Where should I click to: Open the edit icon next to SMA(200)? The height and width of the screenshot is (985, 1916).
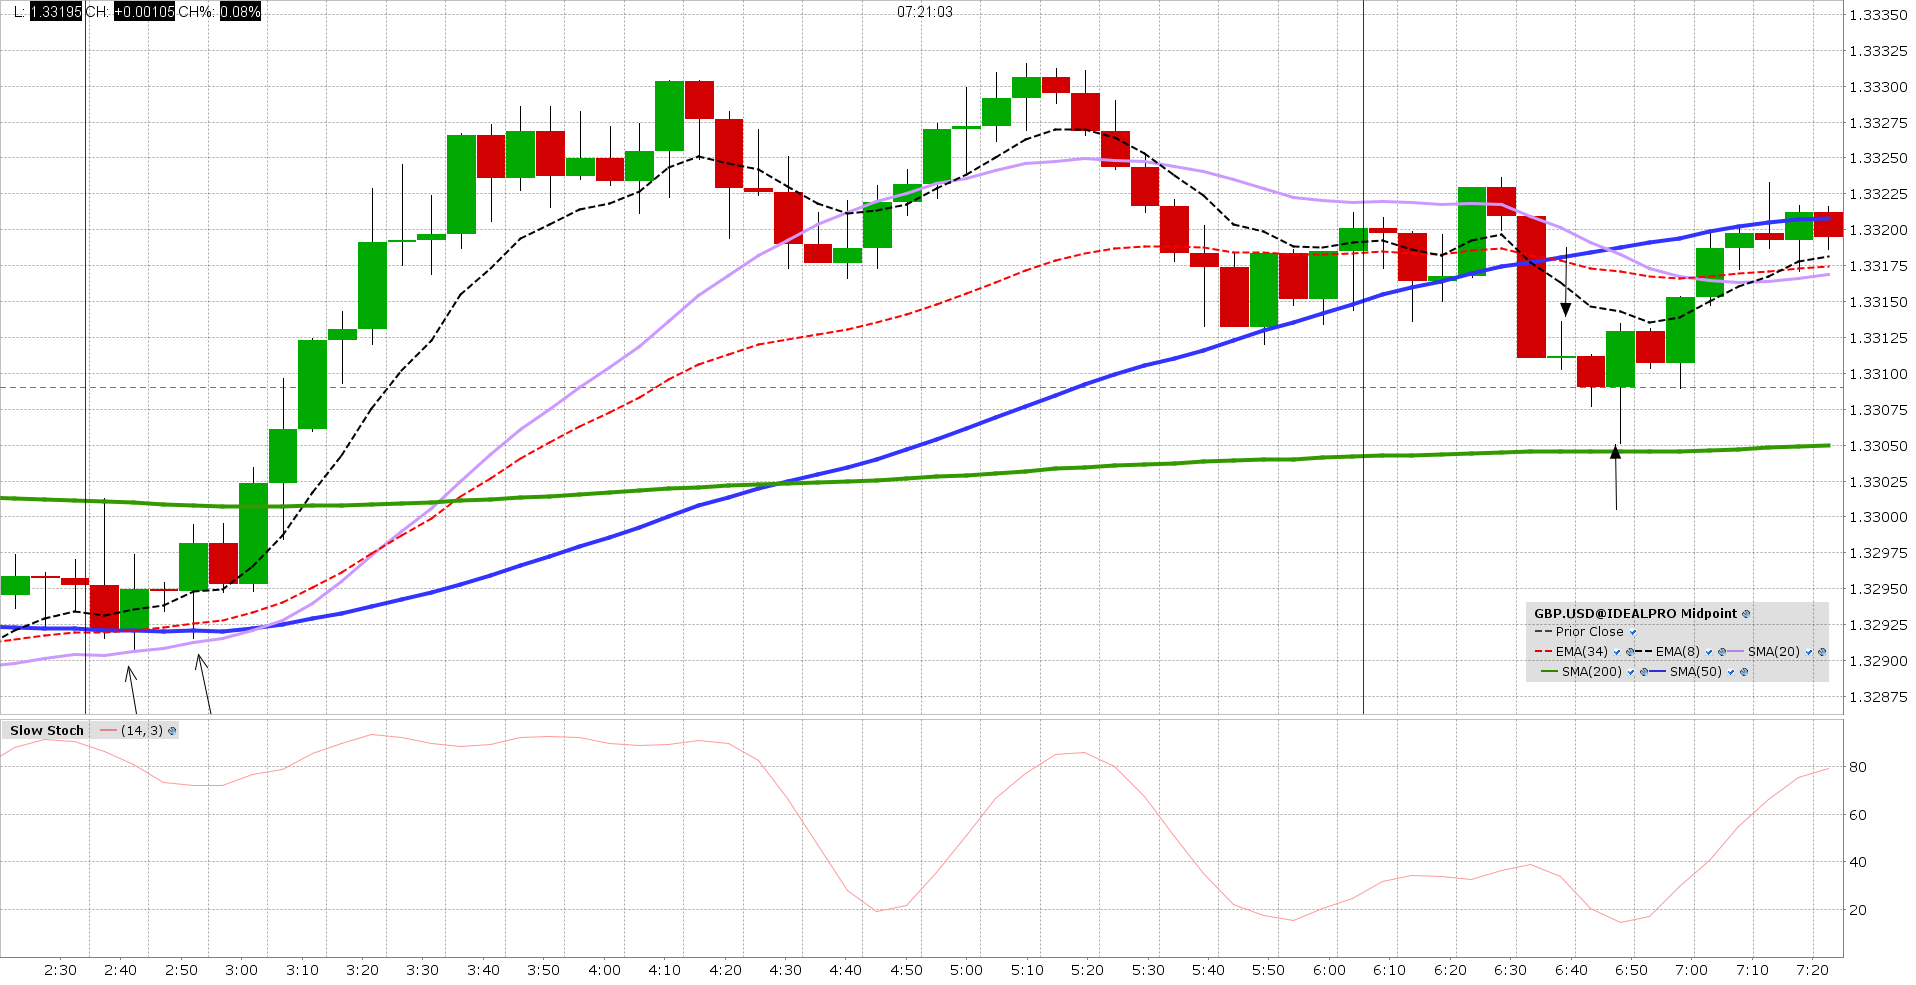1644,672
